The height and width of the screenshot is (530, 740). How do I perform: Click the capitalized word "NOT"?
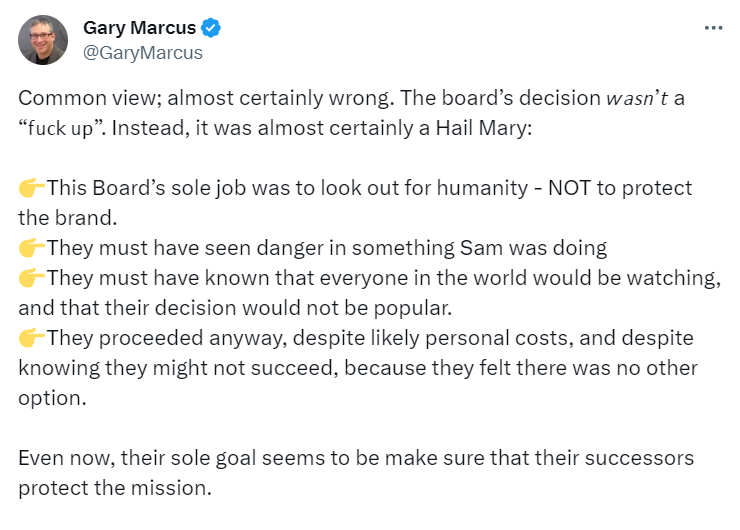tap(569, 188)
